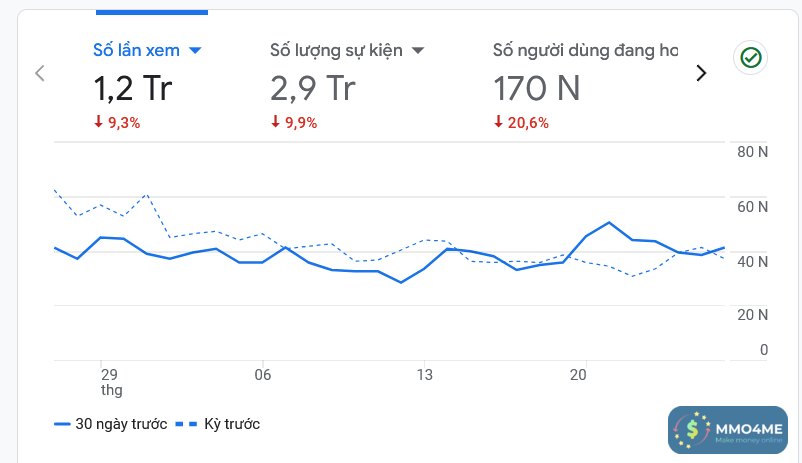802x463 pixels.
Task: Click the 1,2 Tr views value
Action: pyautogui.click(x=133, y=89)
